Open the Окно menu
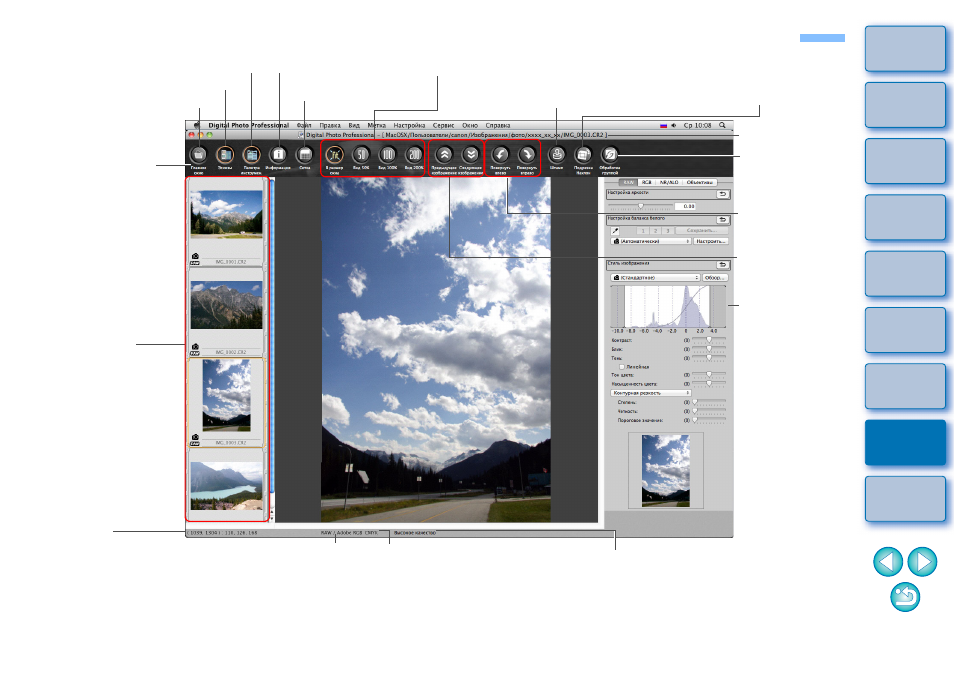The height and width of the screenshot is (674, 954). tap(470, 125)
